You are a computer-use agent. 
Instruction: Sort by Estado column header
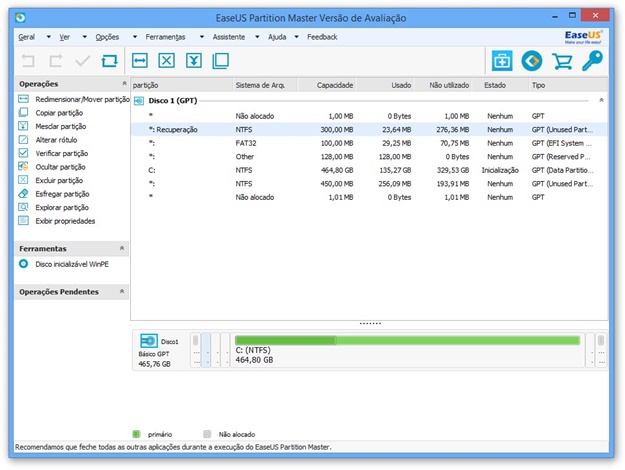[500, 85]
